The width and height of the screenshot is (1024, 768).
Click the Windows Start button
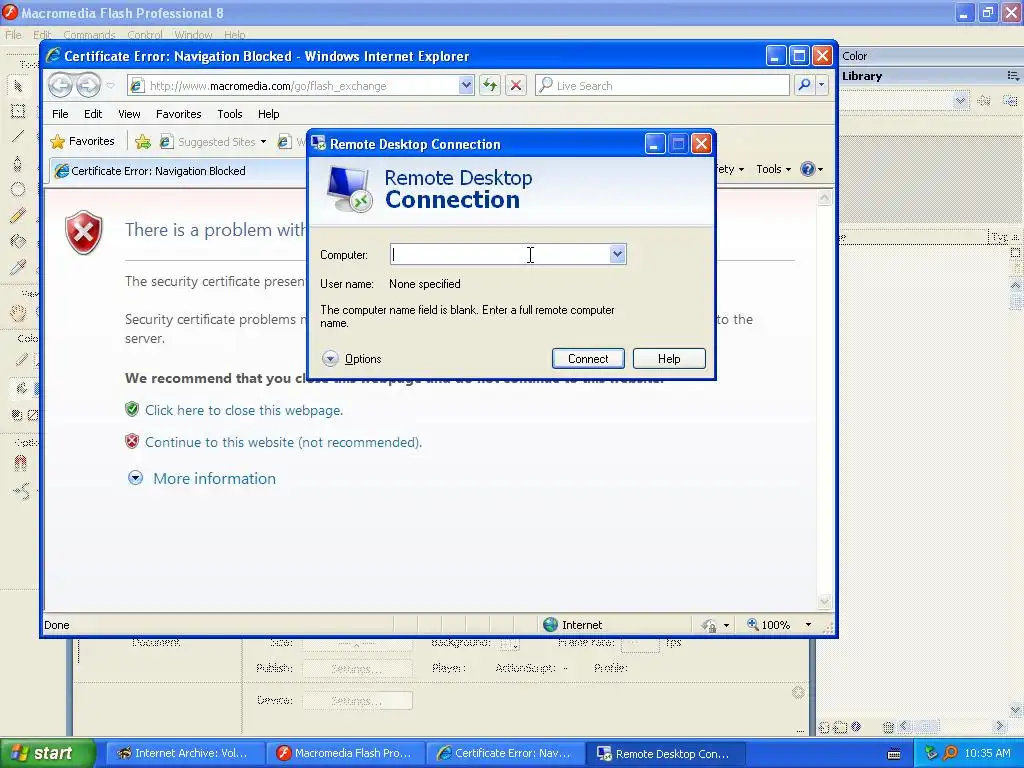[x=47, y=753]
